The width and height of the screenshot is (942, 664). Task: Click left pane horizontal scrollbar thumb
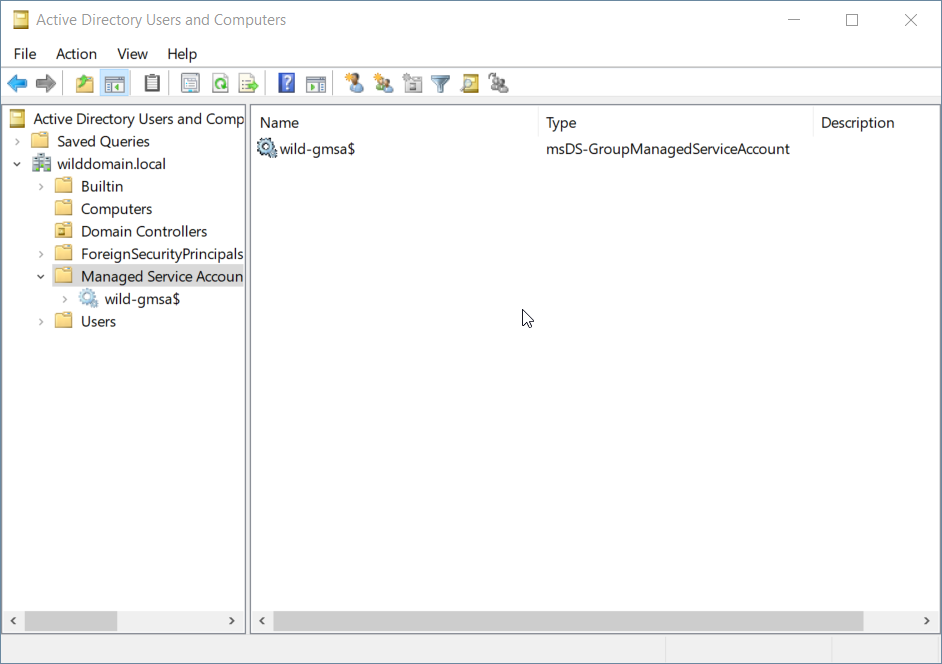[x=71, y=621]
